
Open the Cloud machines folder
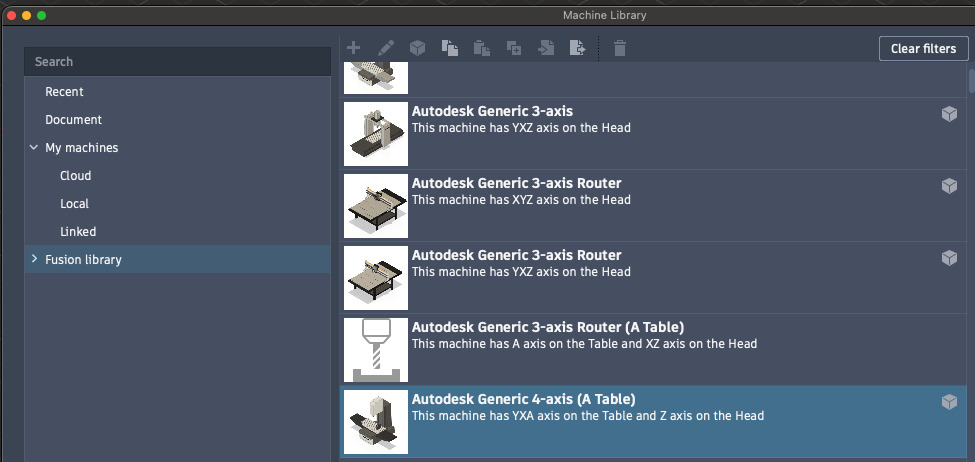75,175
